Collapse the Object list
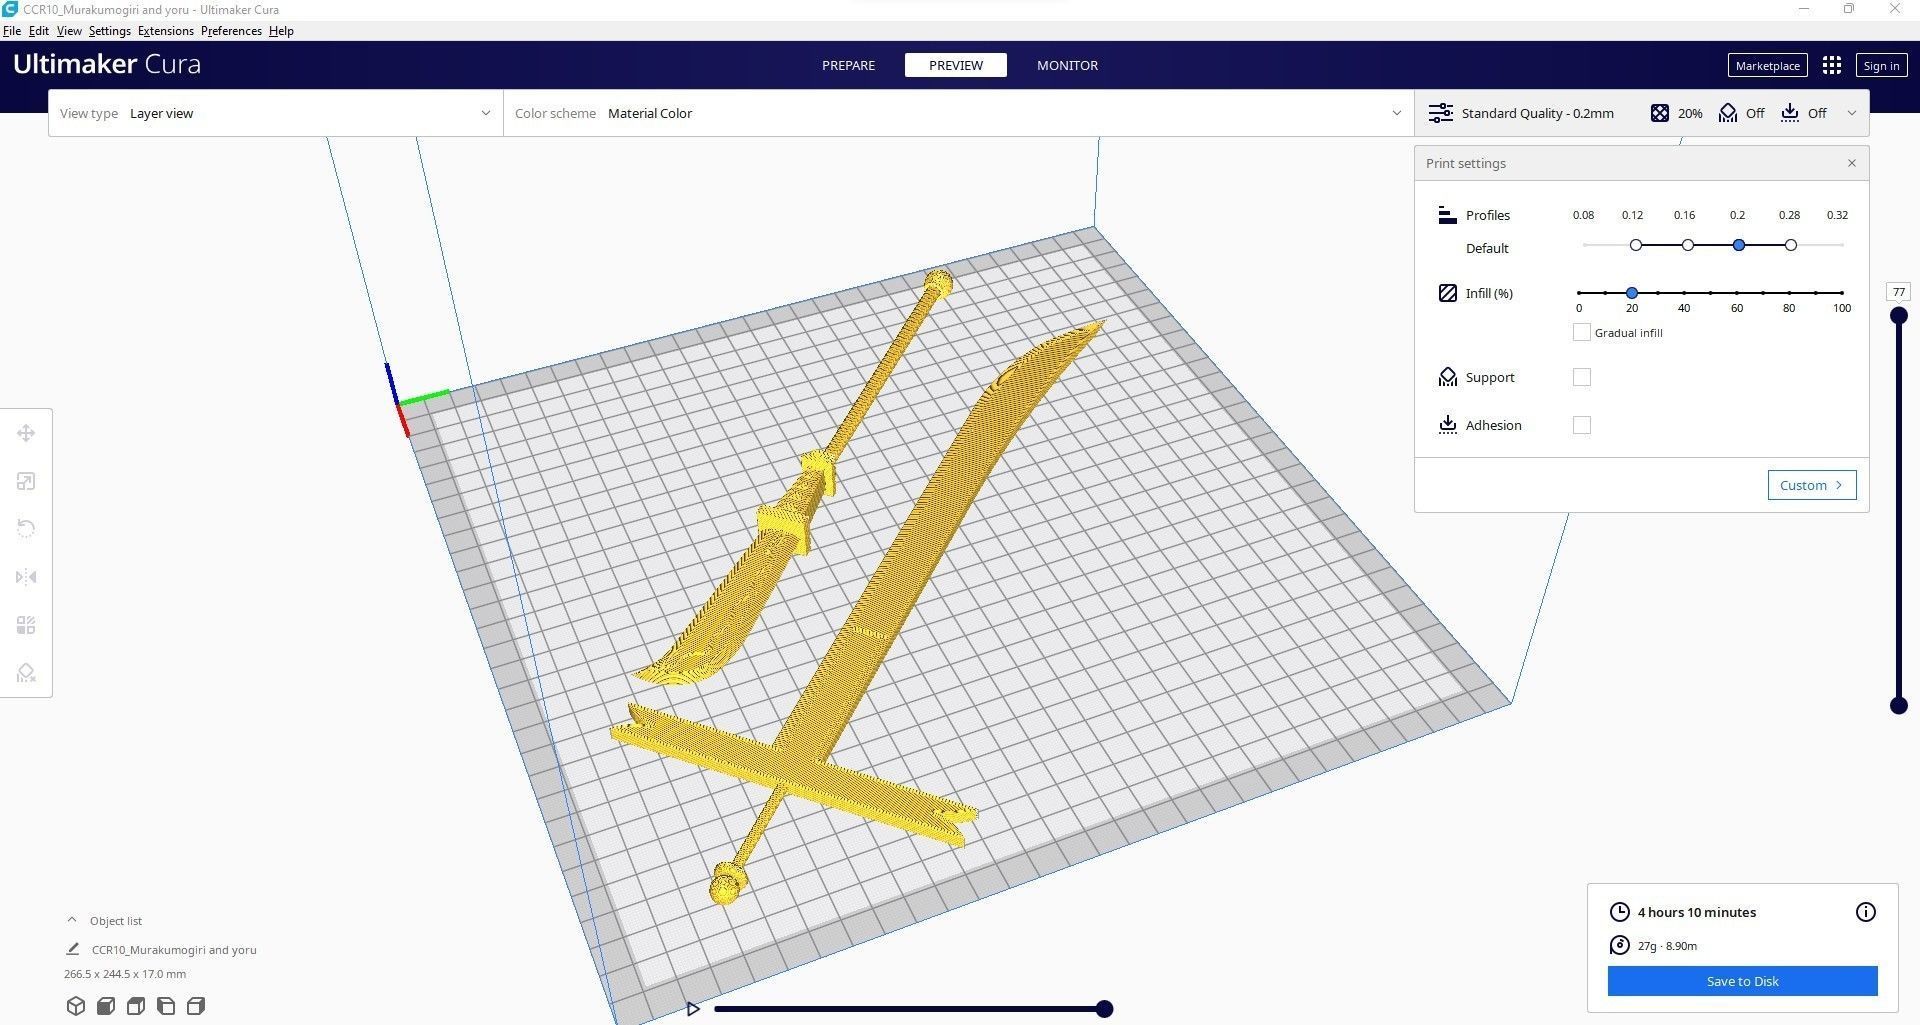Image resolution: width=1920 pixels, height=1025 pixels. (72, 920)
